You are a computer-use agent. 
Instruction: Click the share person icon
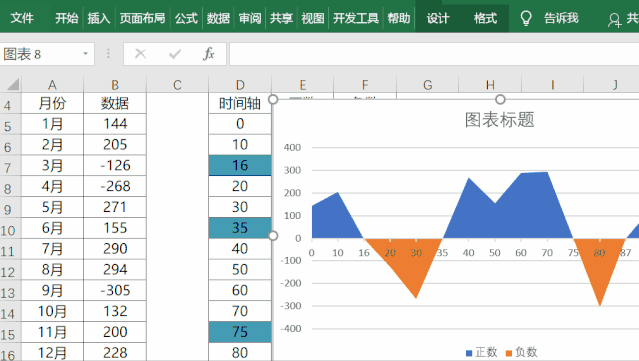tap(614, 20)
